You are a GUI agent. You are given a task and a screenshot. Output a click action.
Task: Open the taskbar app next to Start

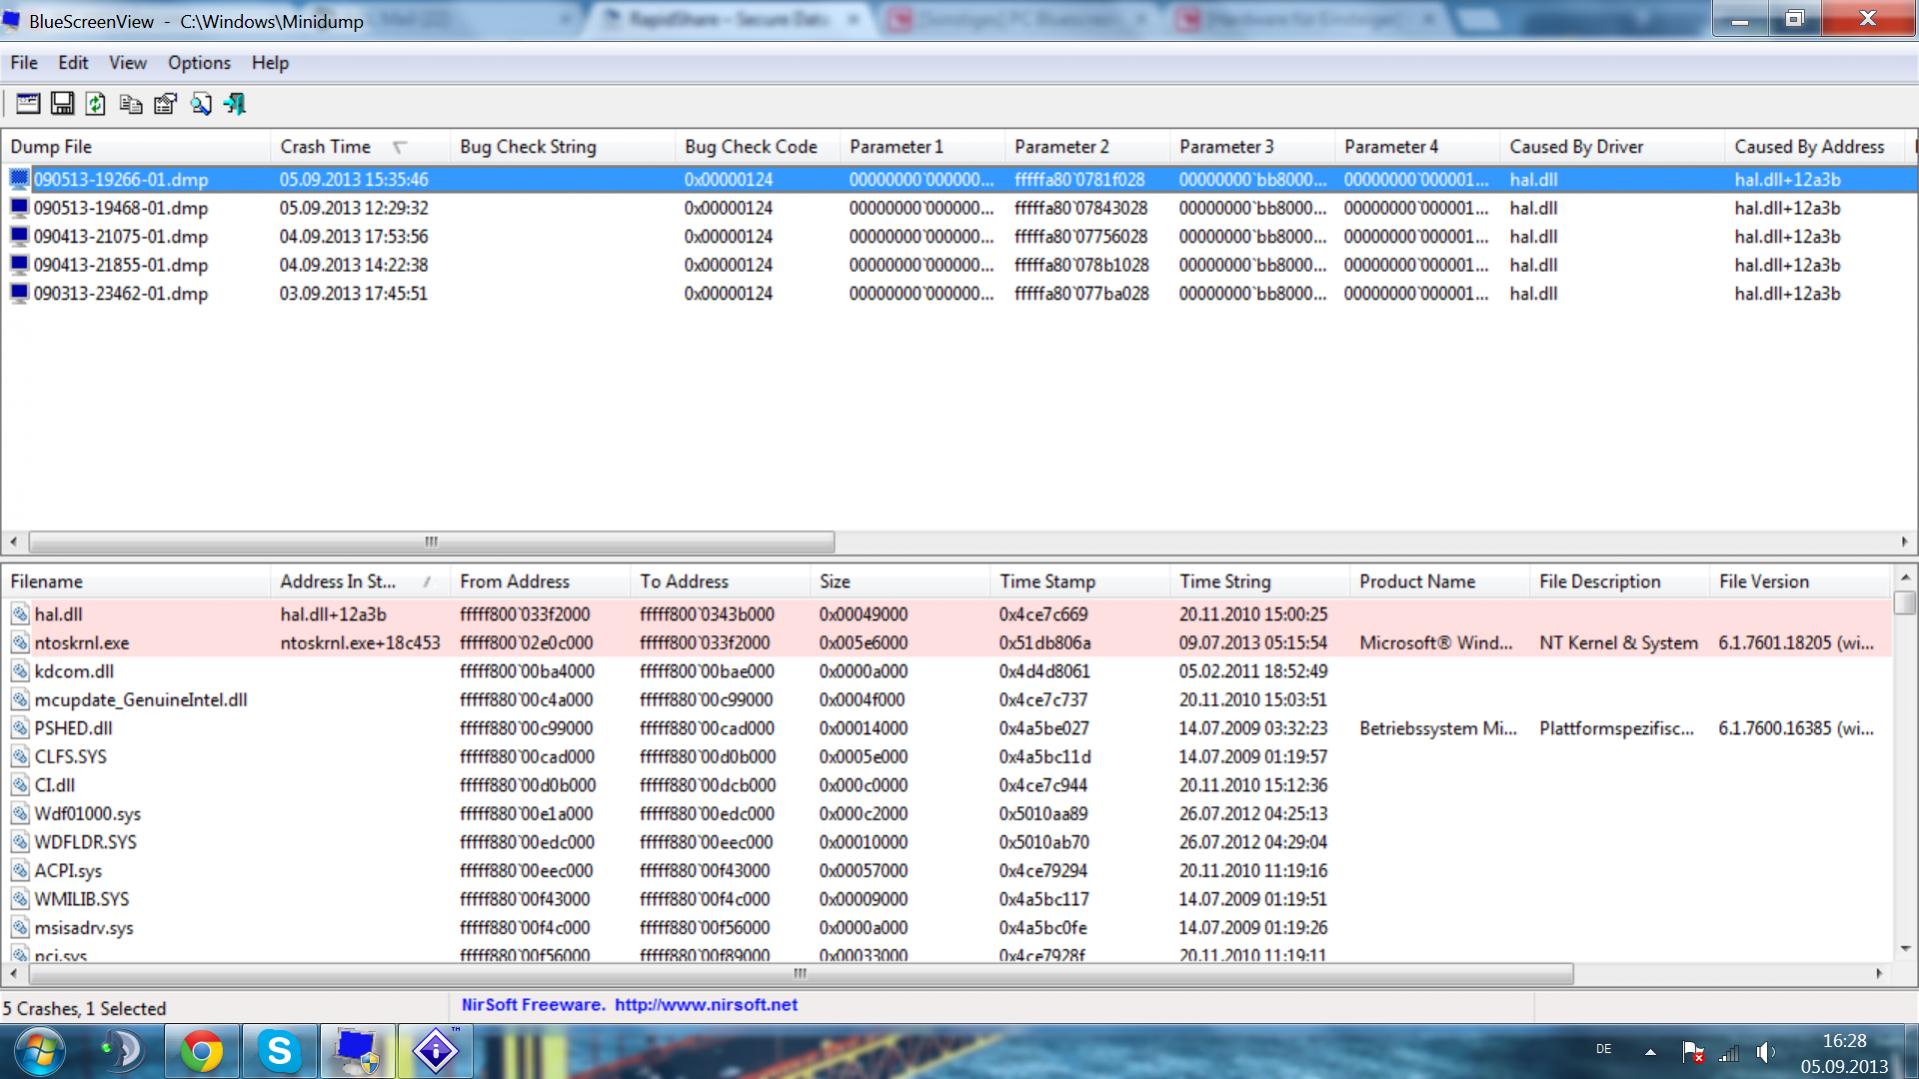tap(123, 1052)
